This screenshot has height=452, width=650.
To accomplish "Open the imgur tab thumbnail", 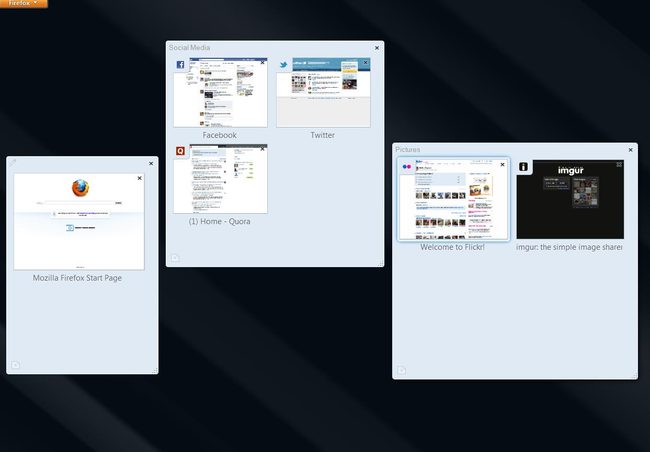I will (x=570, y=199).
